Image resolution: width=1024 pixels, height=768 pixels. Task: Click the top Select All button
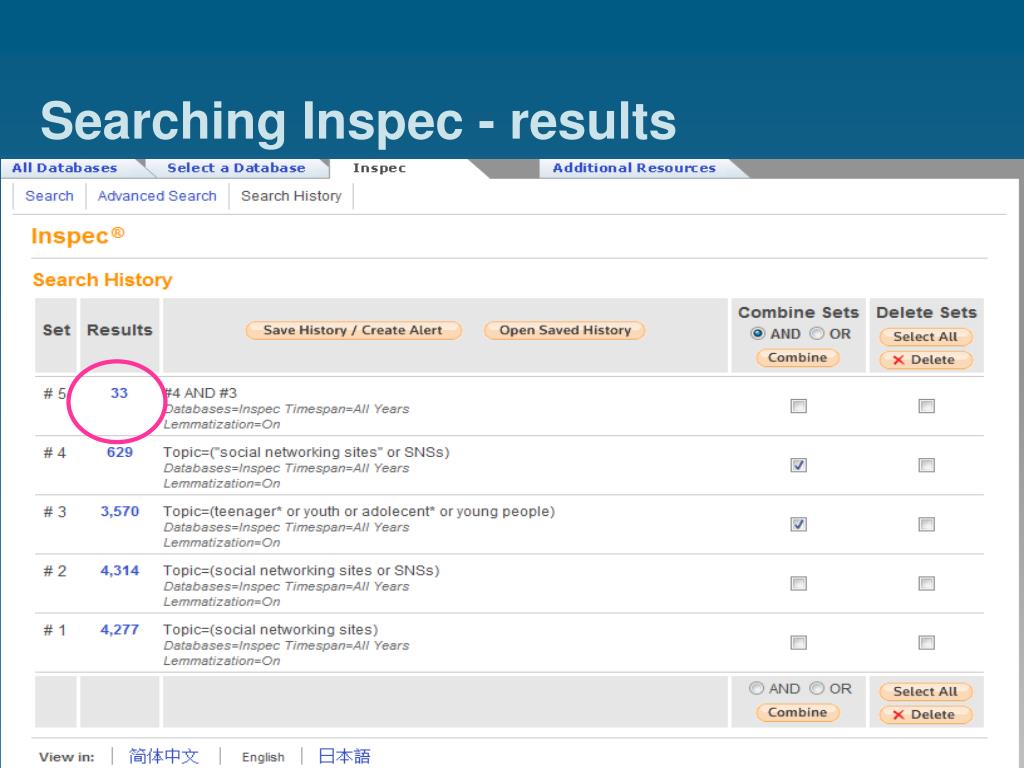(x=925, y=337)
